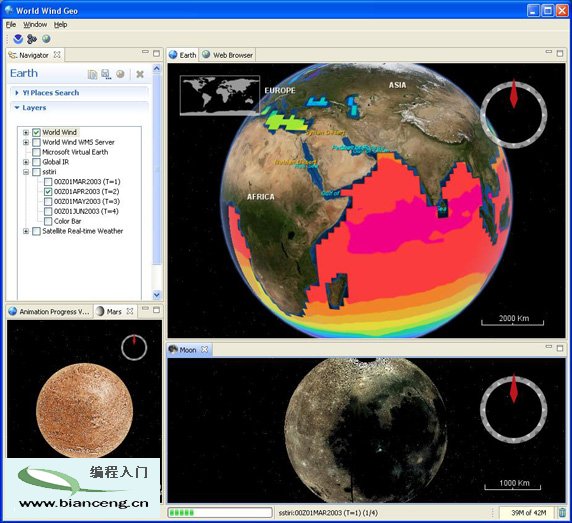The width and height of the screenshot is (572, 523).
Task: Maximize the Earth view panel
Action: [x=560, y=53]
